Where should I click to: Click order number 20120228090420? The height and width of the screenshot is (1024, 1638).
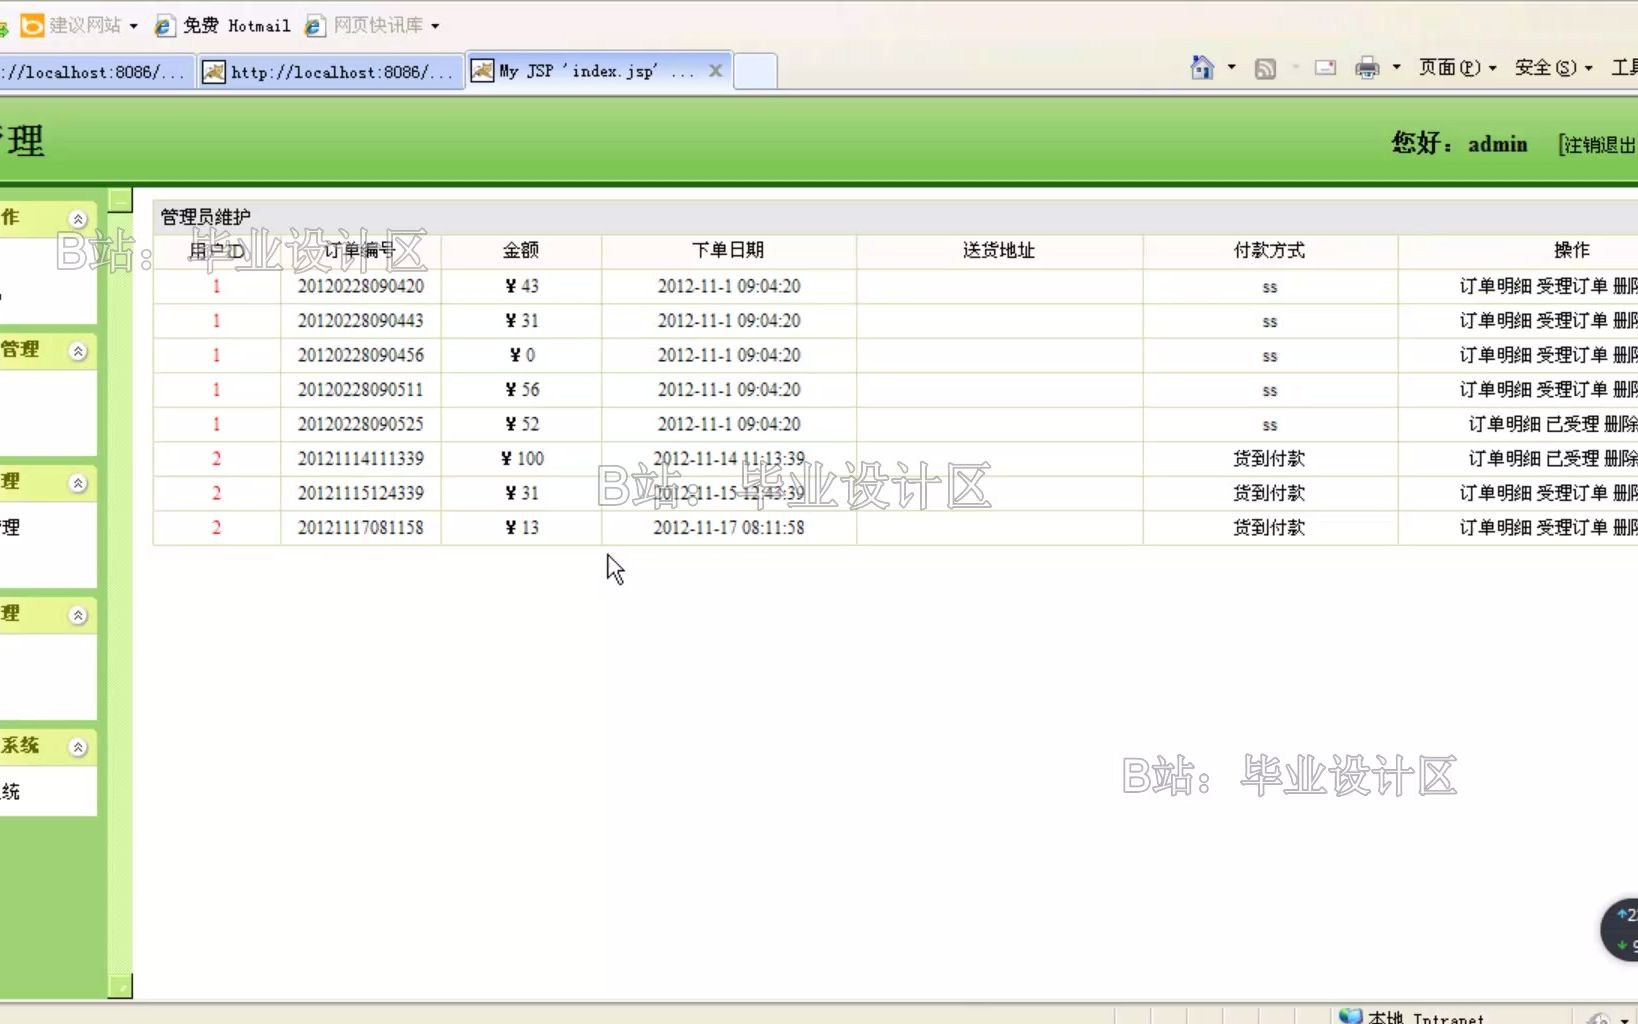click(x=360, y=286)
